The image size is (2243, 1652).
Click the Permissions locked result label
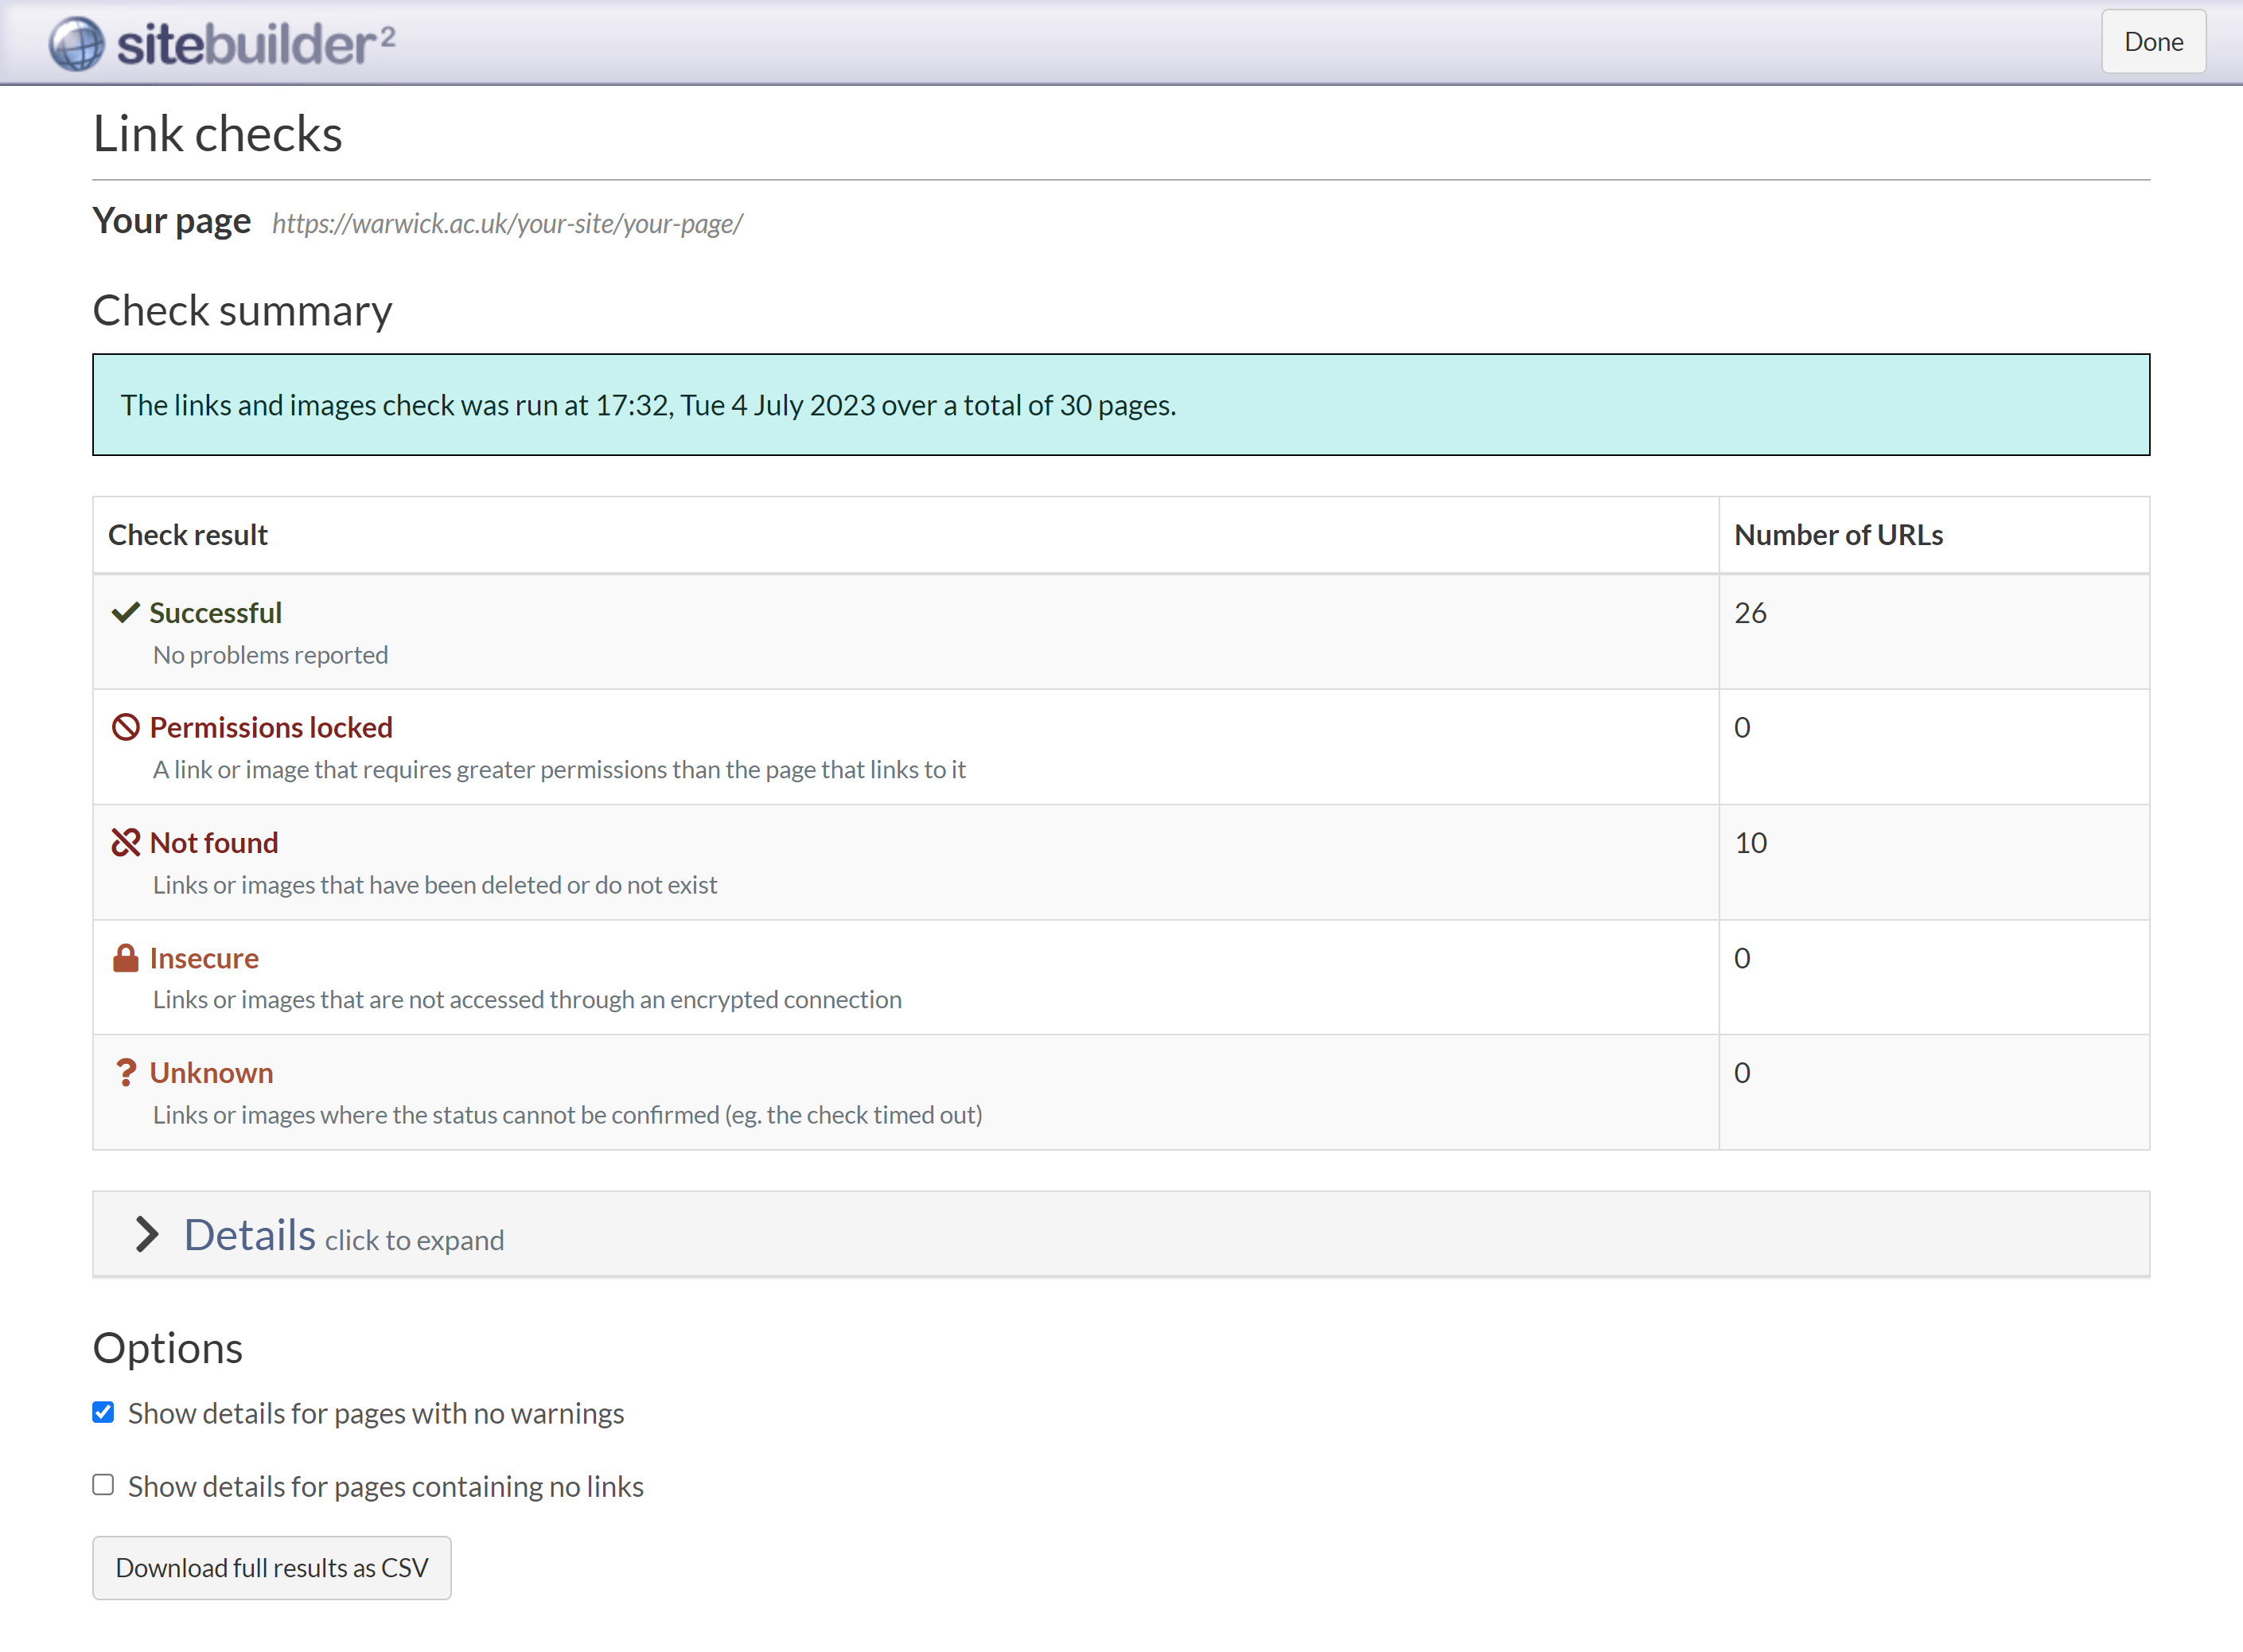tap(271, 727)
